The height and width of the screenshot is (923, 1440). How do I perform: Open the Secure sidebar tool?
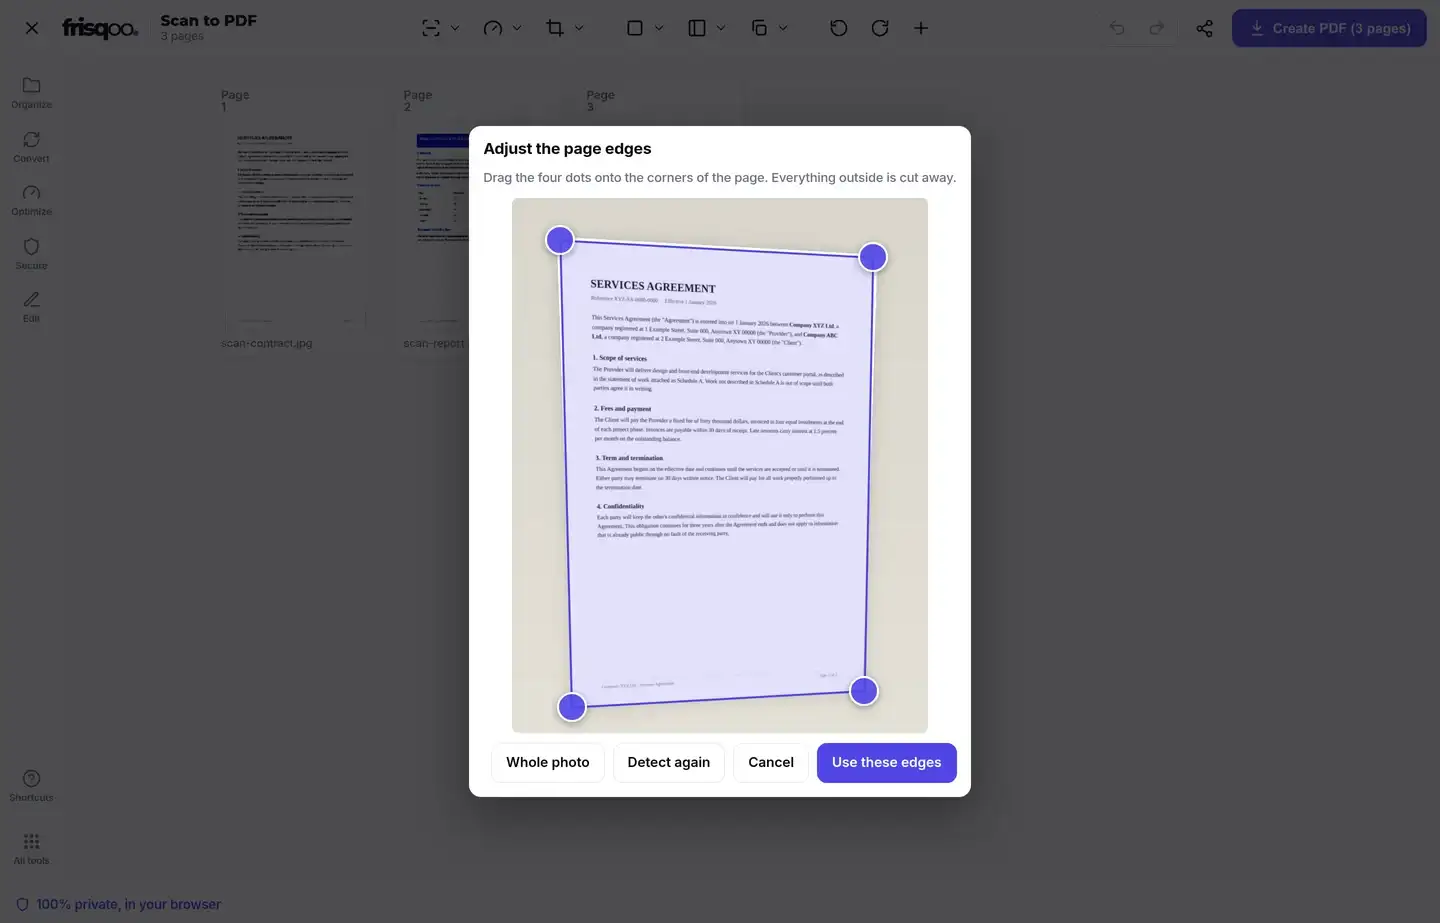(31, 253)
